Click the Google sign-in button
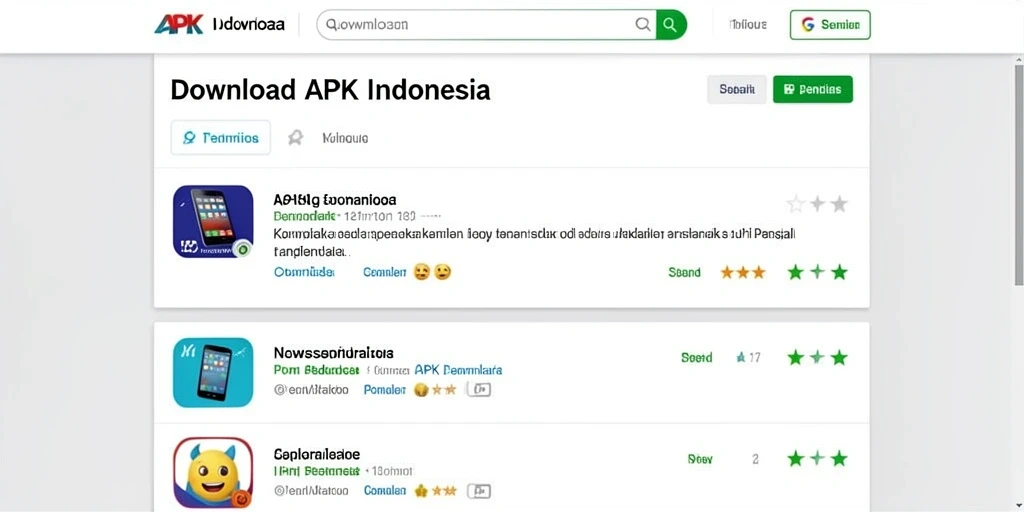 830,25
